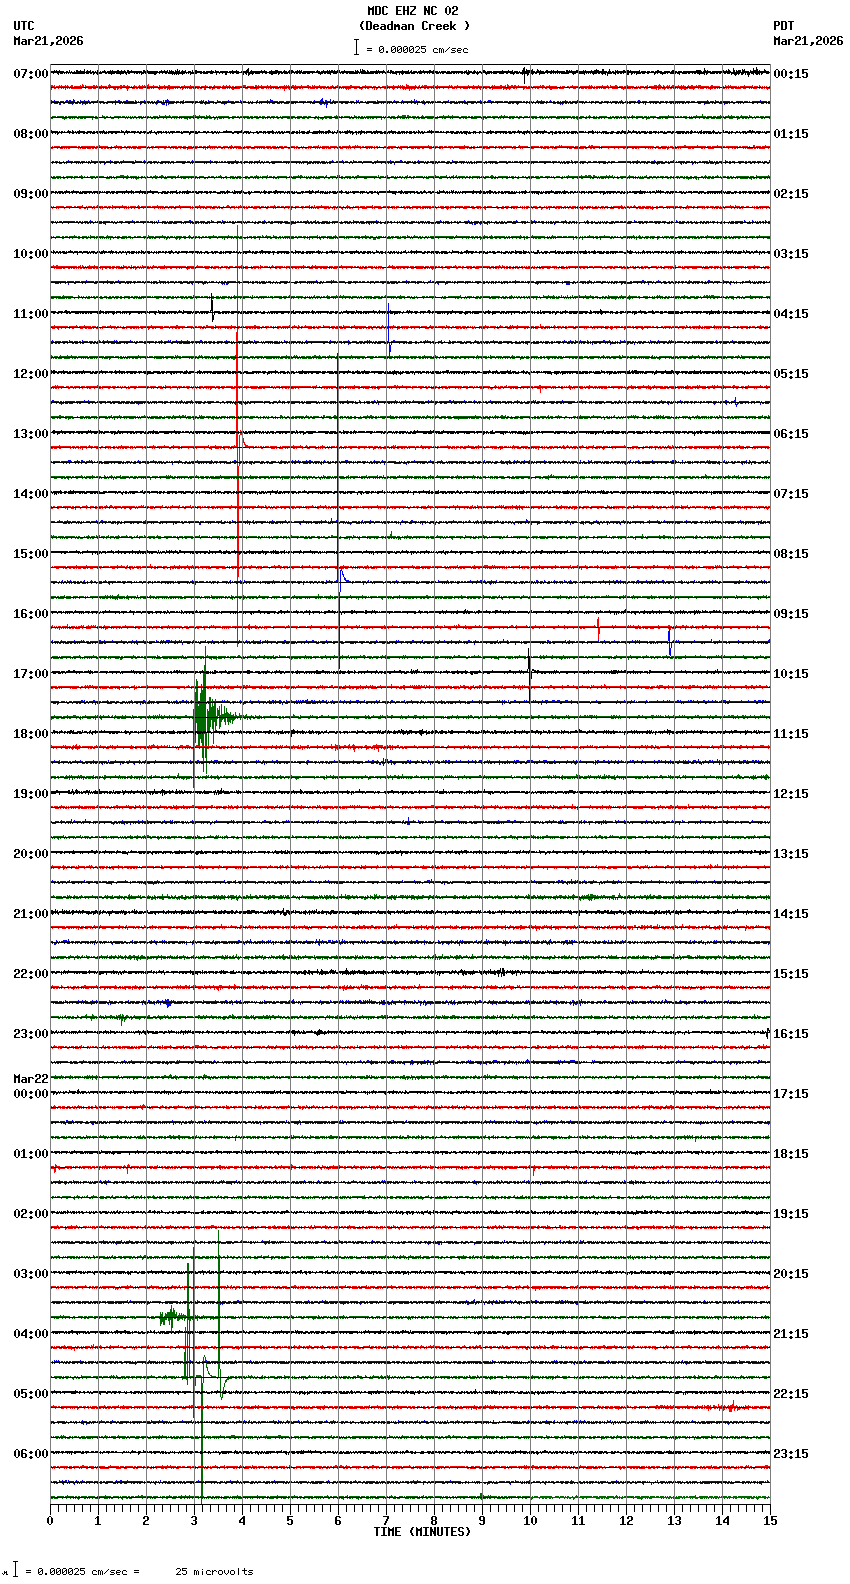Click the '04:00' UTC time label
The width and height of the screenshot is (850, 1584).
point(31,1334)
